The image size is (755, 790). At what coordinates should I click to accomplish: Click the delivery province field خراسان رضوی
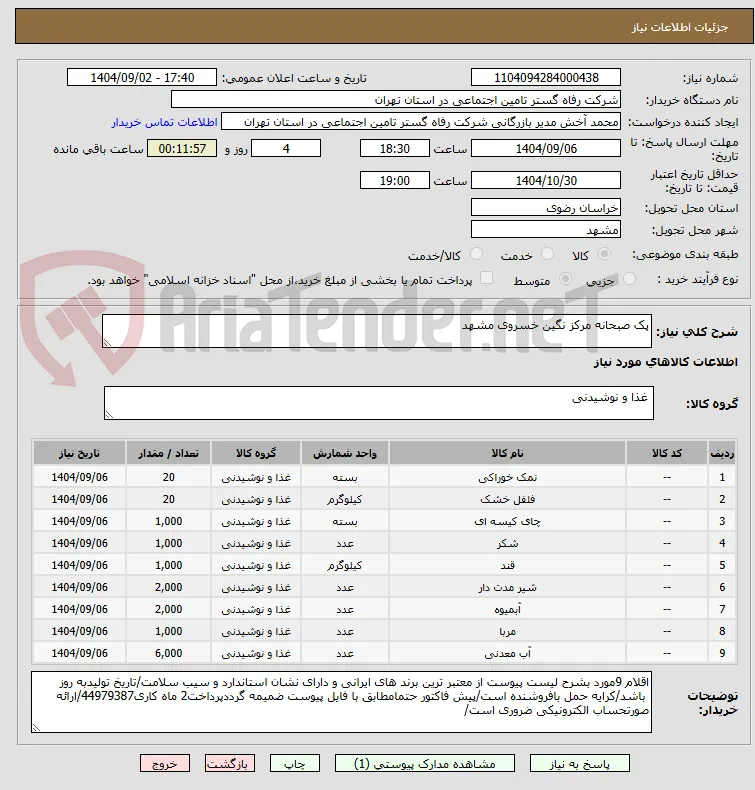point(545,208)
